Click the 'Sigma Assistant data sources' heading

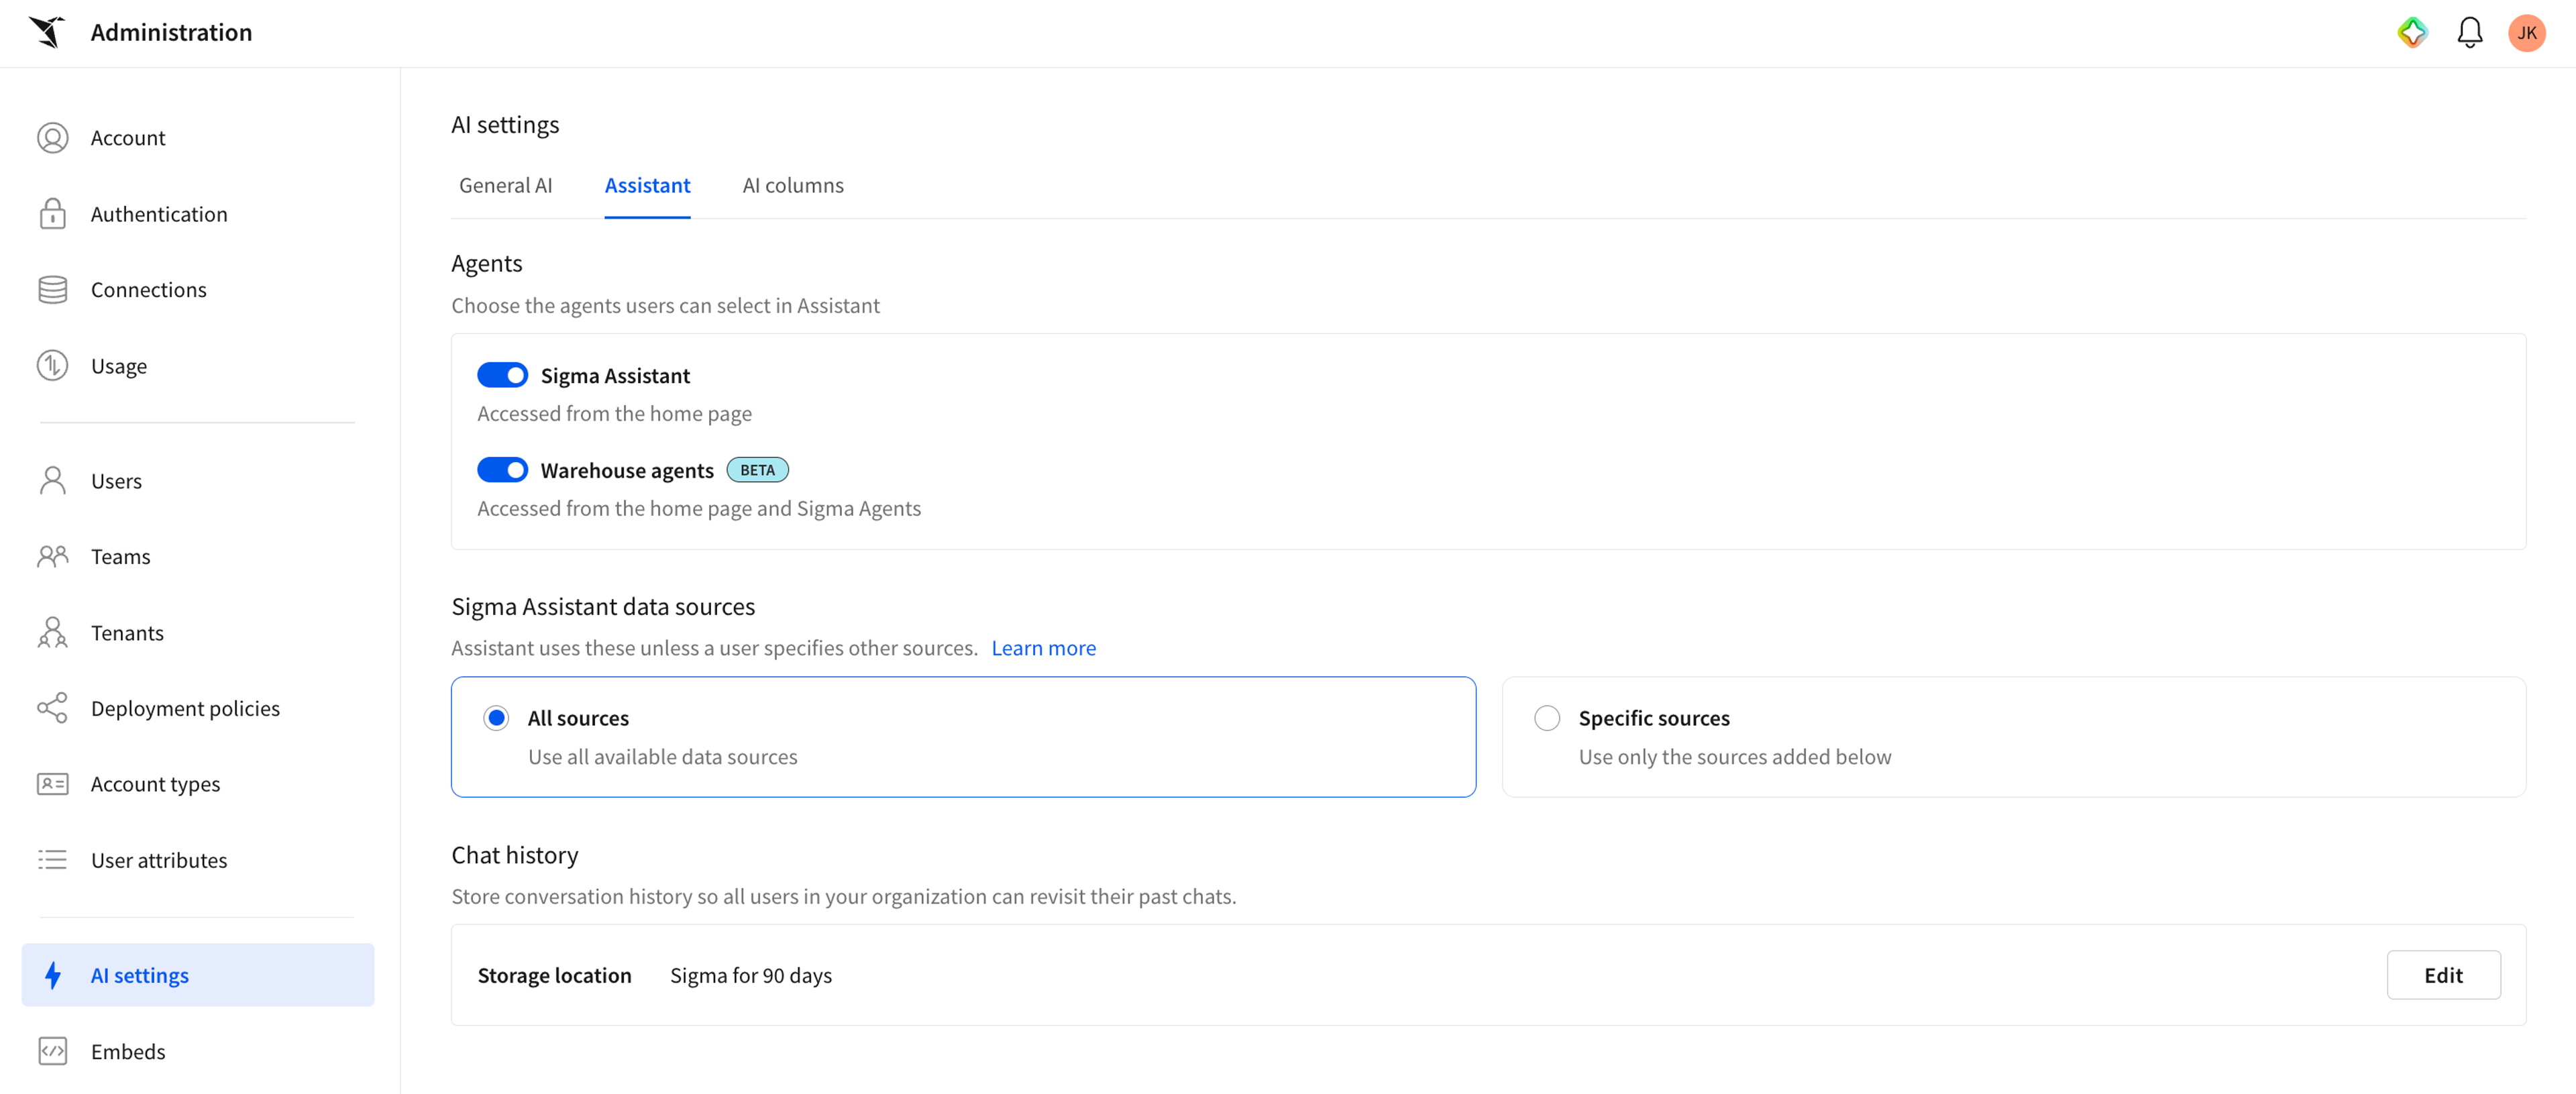click(x=603, y=606)
